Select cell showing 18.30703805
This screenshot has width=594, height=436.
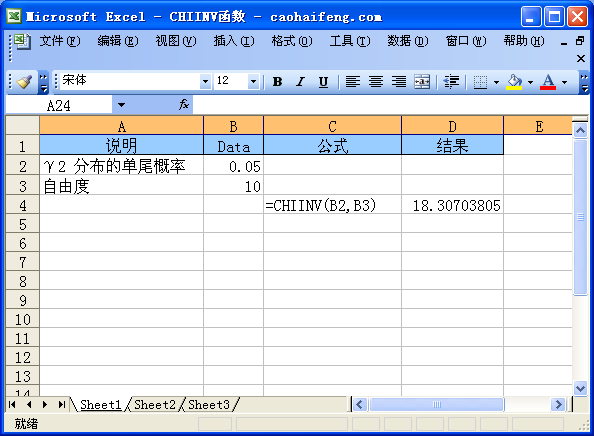click(452, 205)
